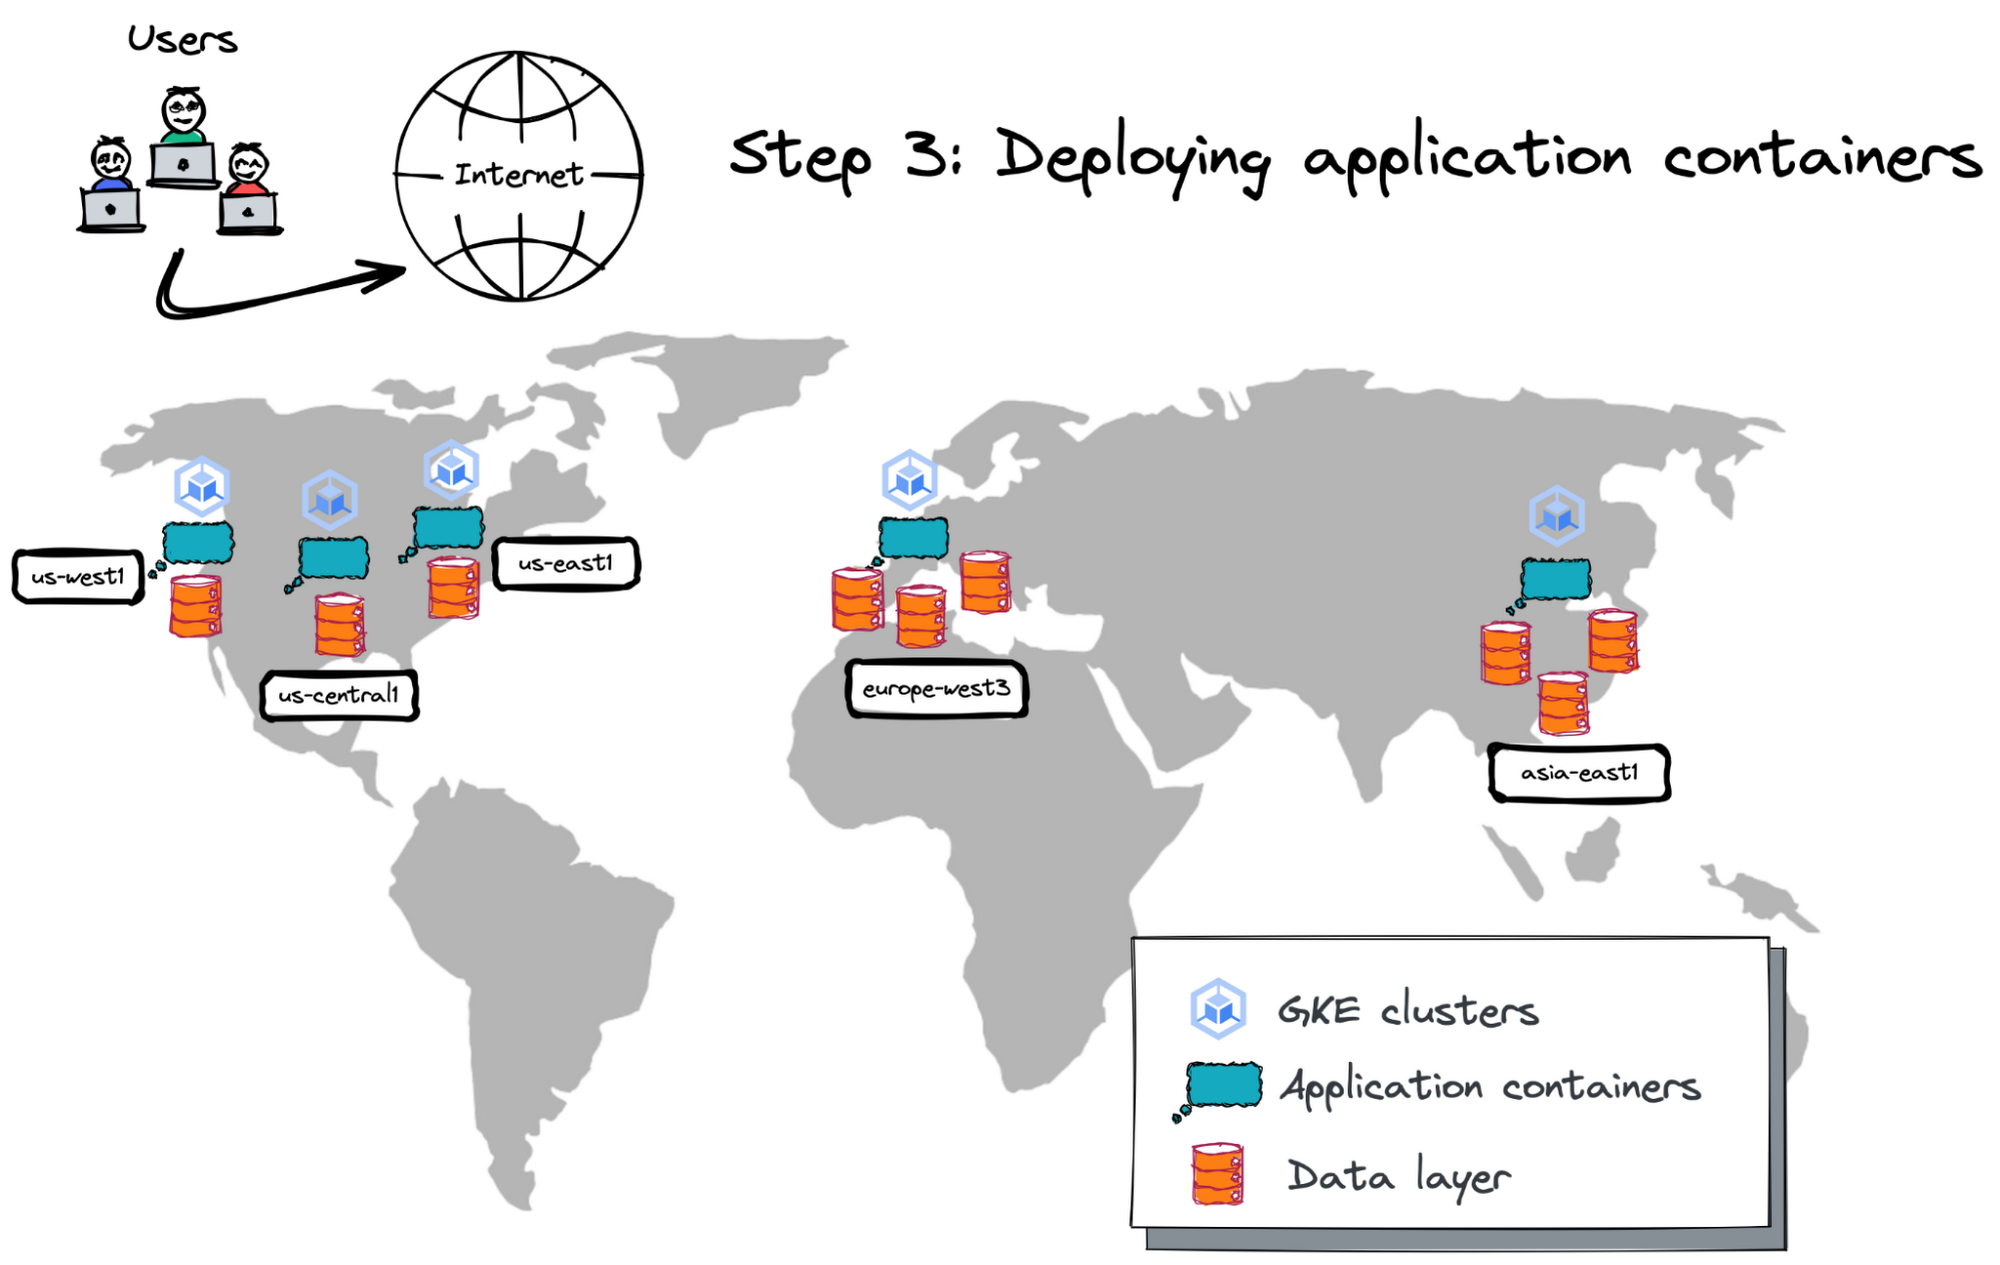Select the GKE cluster icon for us-east1

click(x=451, y=469)
